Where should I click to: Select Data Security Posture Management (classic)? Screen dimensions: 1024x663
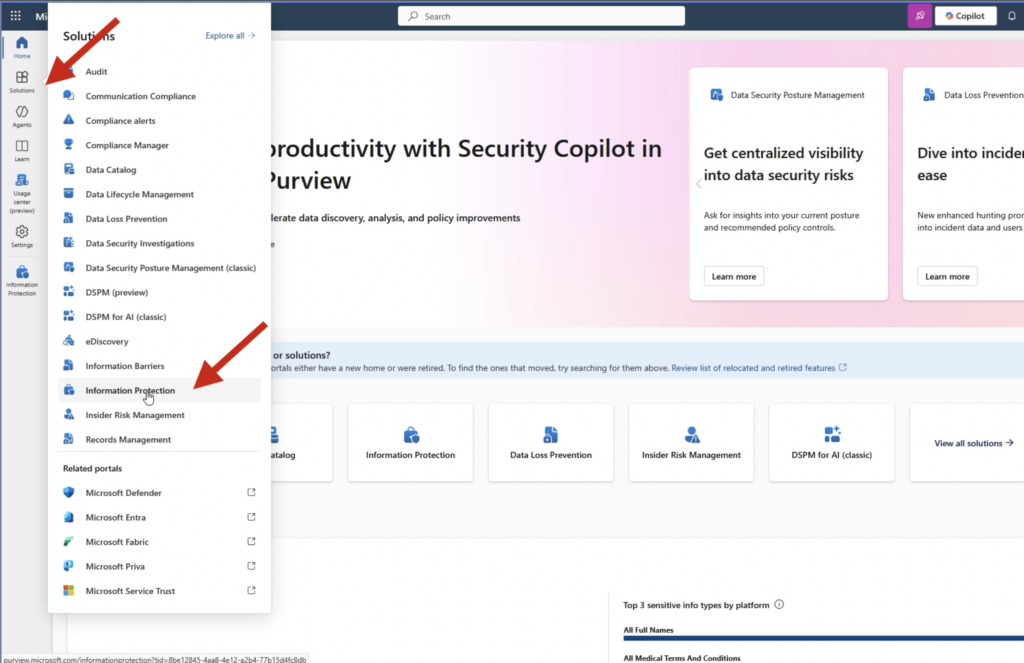159,268
